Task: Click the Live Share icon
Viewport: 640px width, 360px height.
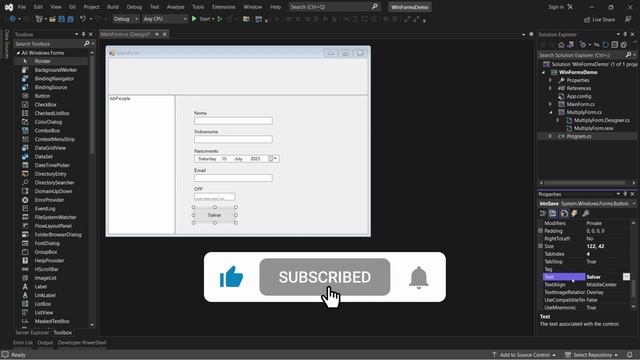Action: pos(587,20)
